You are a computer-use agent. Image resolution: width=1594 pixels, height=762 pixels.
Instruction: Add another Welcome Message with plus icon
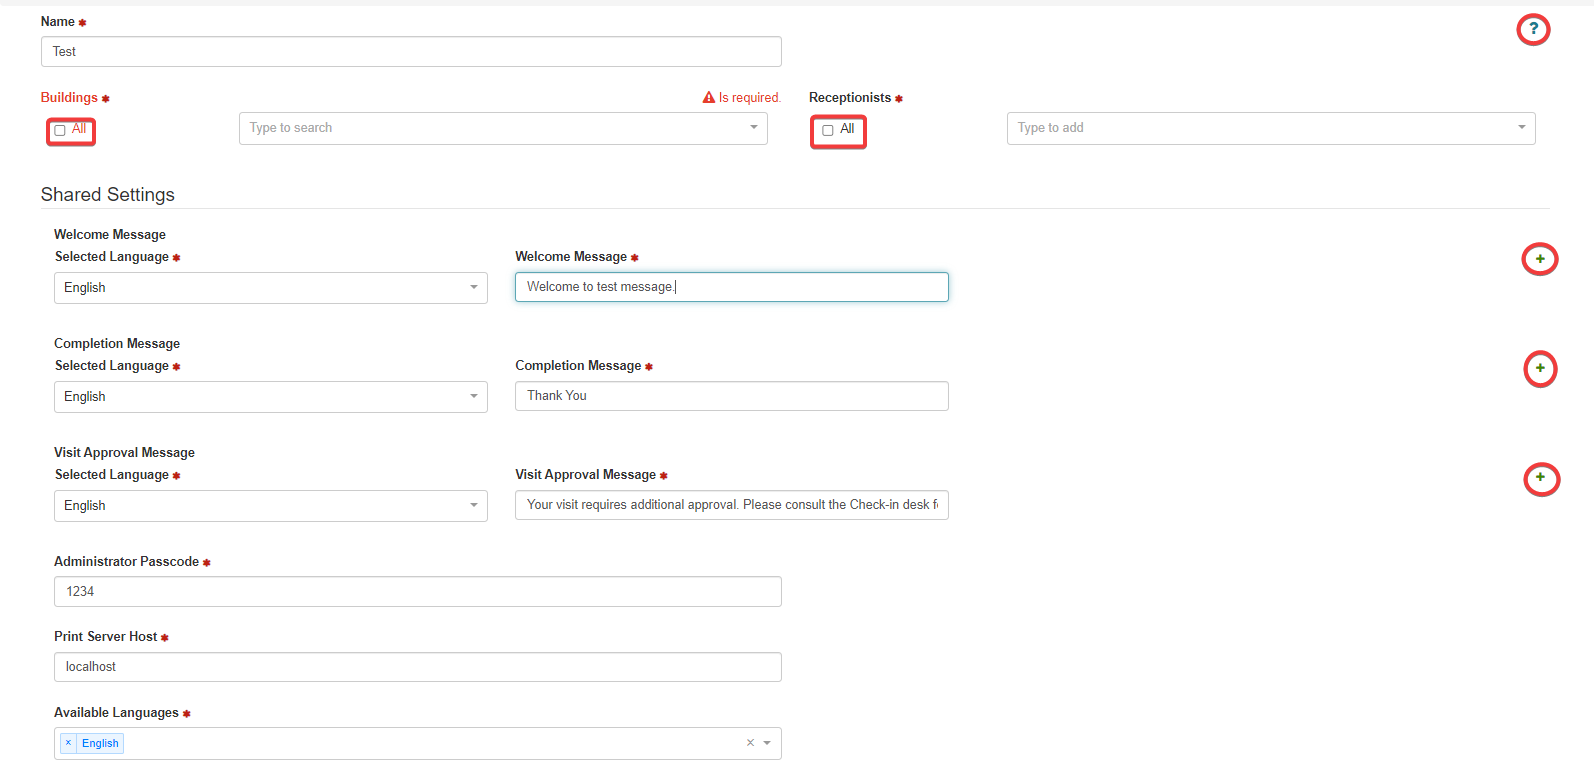point(1540,259)
